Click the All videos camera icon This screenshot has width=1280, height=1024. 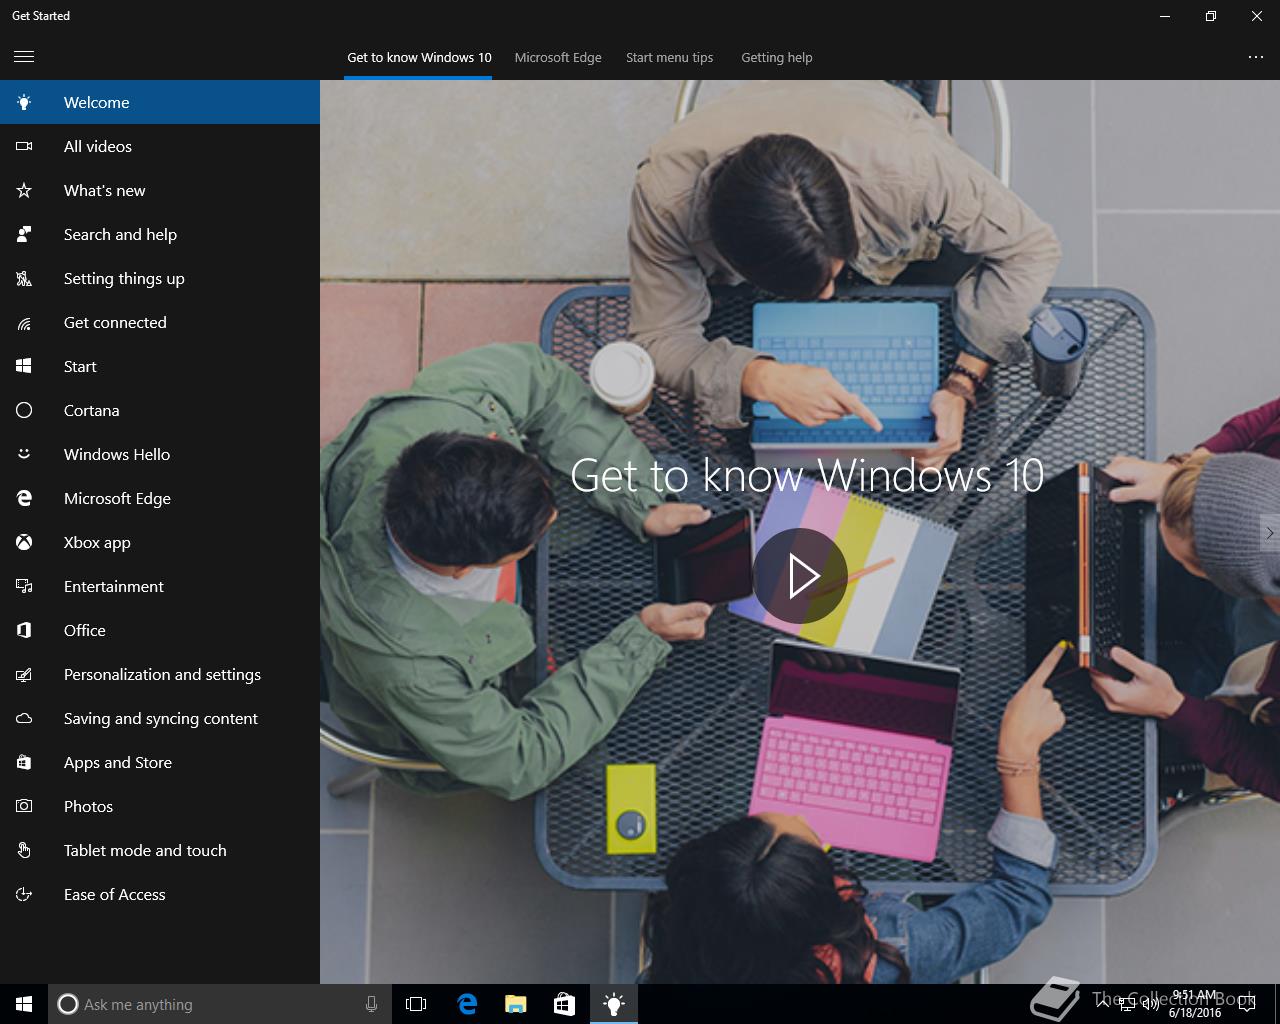(24, 146)
